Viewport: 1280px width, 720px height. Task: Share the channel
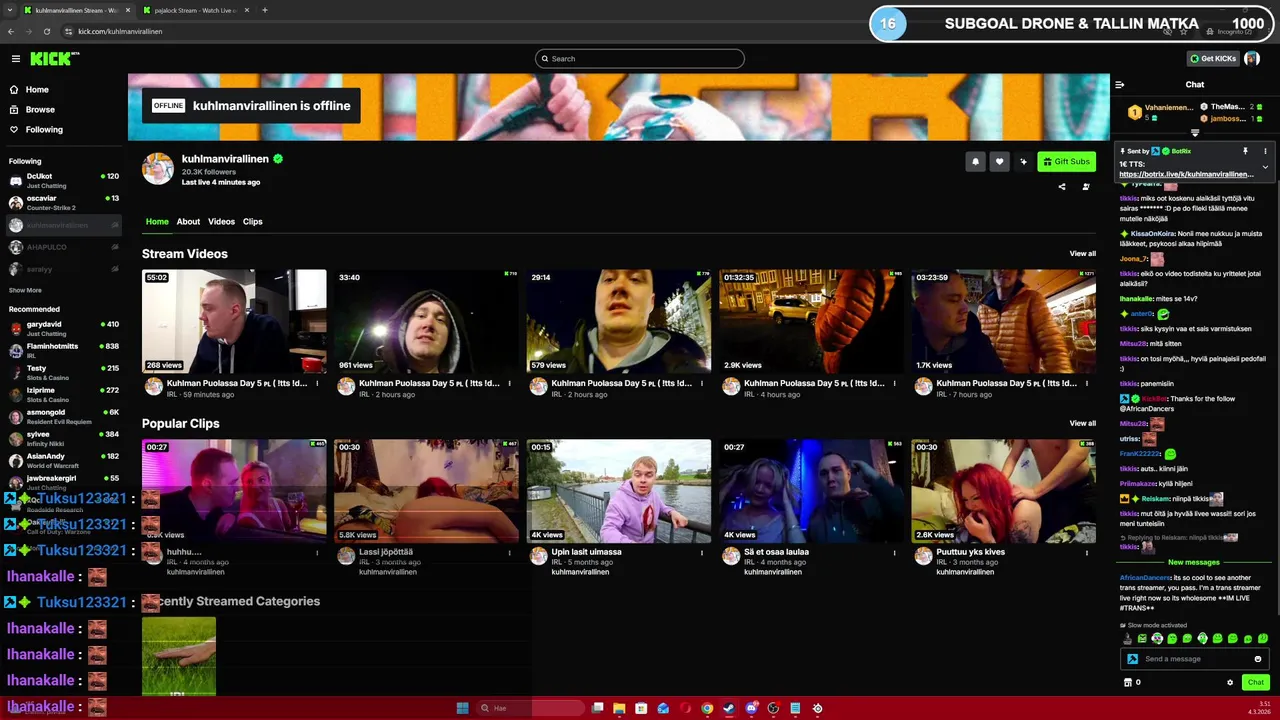click(1062, 186)
